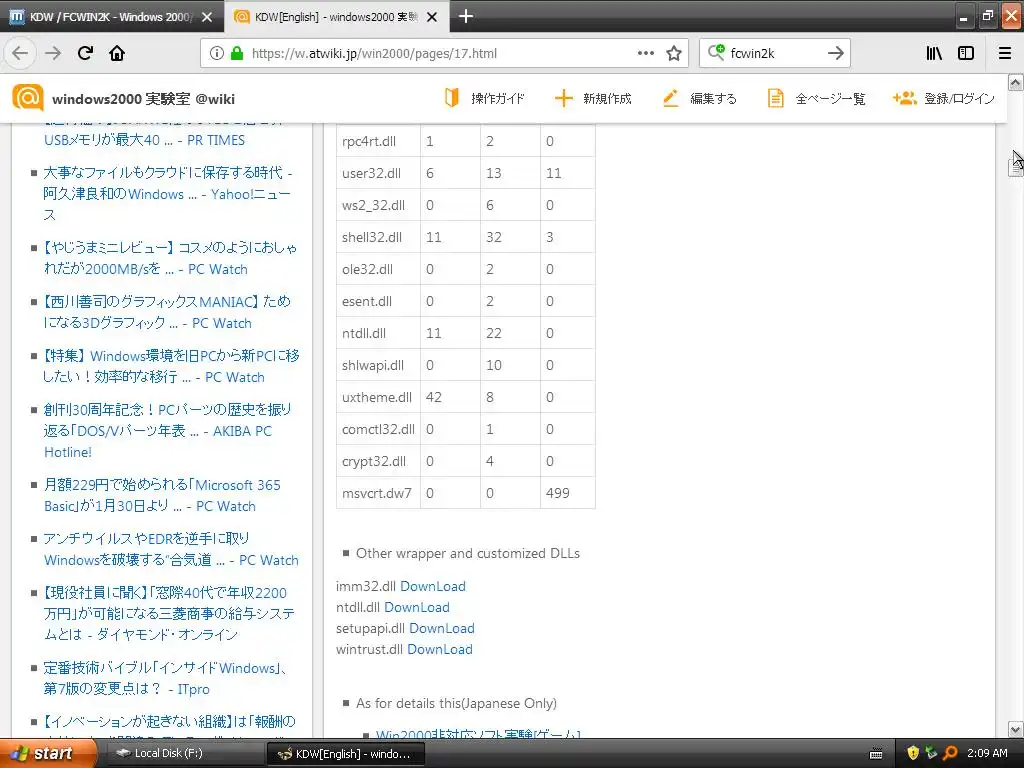The height and width of the screenshot is (768, 1024).
Task: Download wintrust.dll via DownLoad link
Action: [440, 649]
